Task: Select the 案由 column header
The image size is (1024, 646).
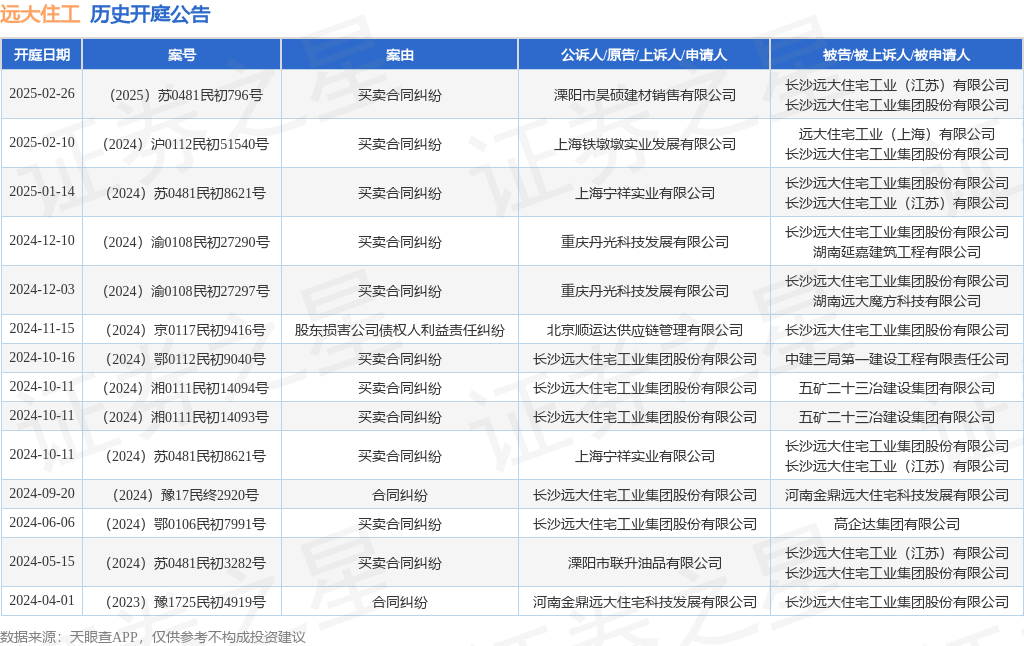Action: (400, 55)
